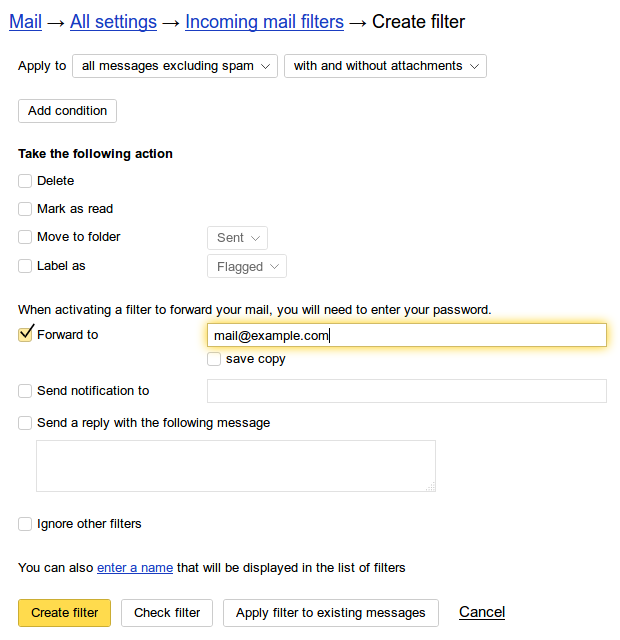
Task: Tick the Delete checkbox
Action: tap(25, 181)
